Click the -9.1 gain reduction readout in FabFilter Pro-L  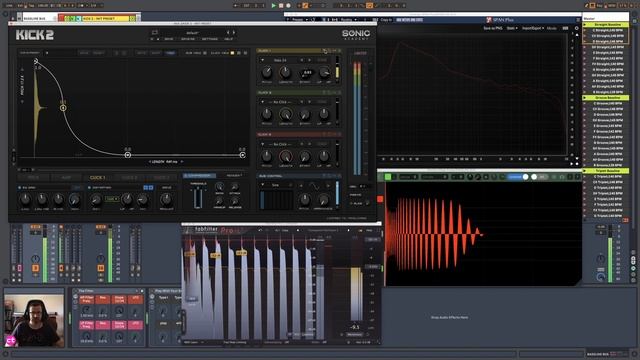click(x=355, y=327)
